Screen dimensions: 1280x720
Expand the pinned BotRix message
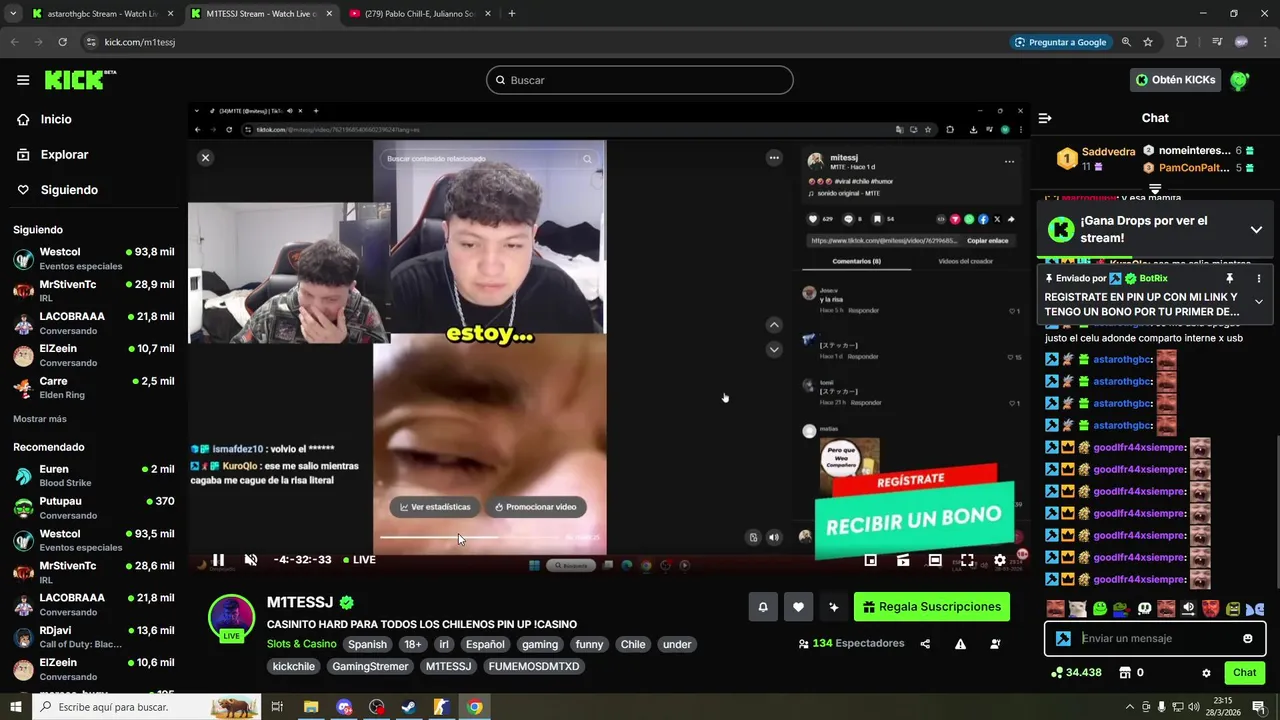1258,301
